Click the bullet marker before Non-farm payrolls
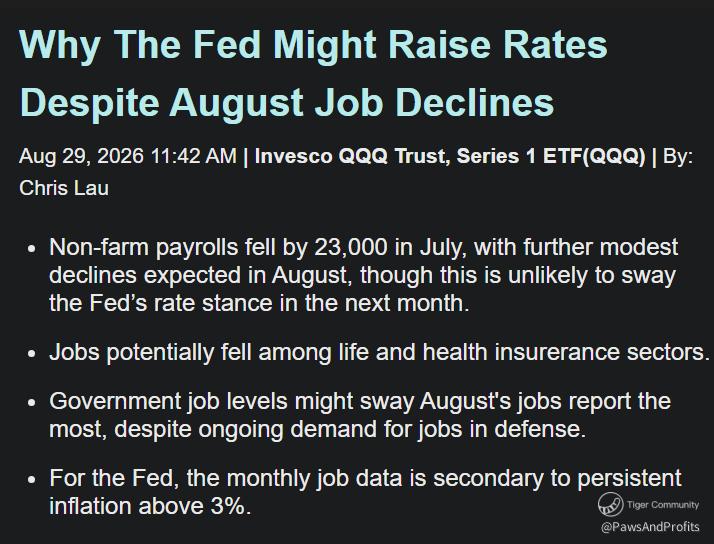The width and height of the screenshot is (714, 544). point(31,249)
